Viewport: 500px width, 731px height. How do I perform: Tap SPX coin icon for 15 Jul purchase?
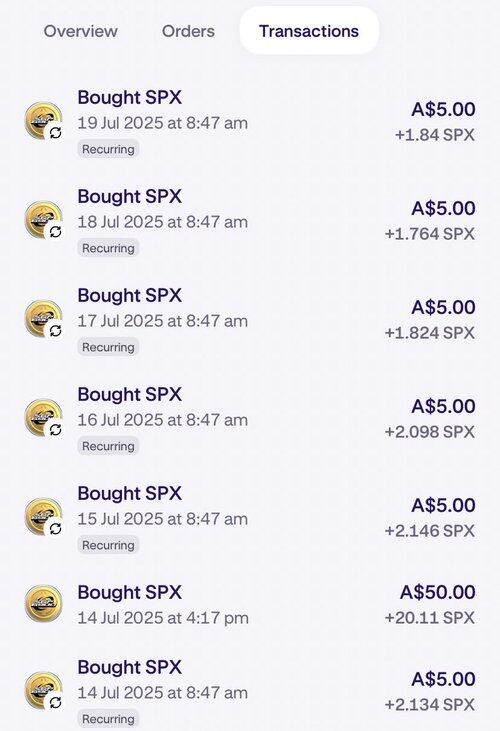coord(43,517)
